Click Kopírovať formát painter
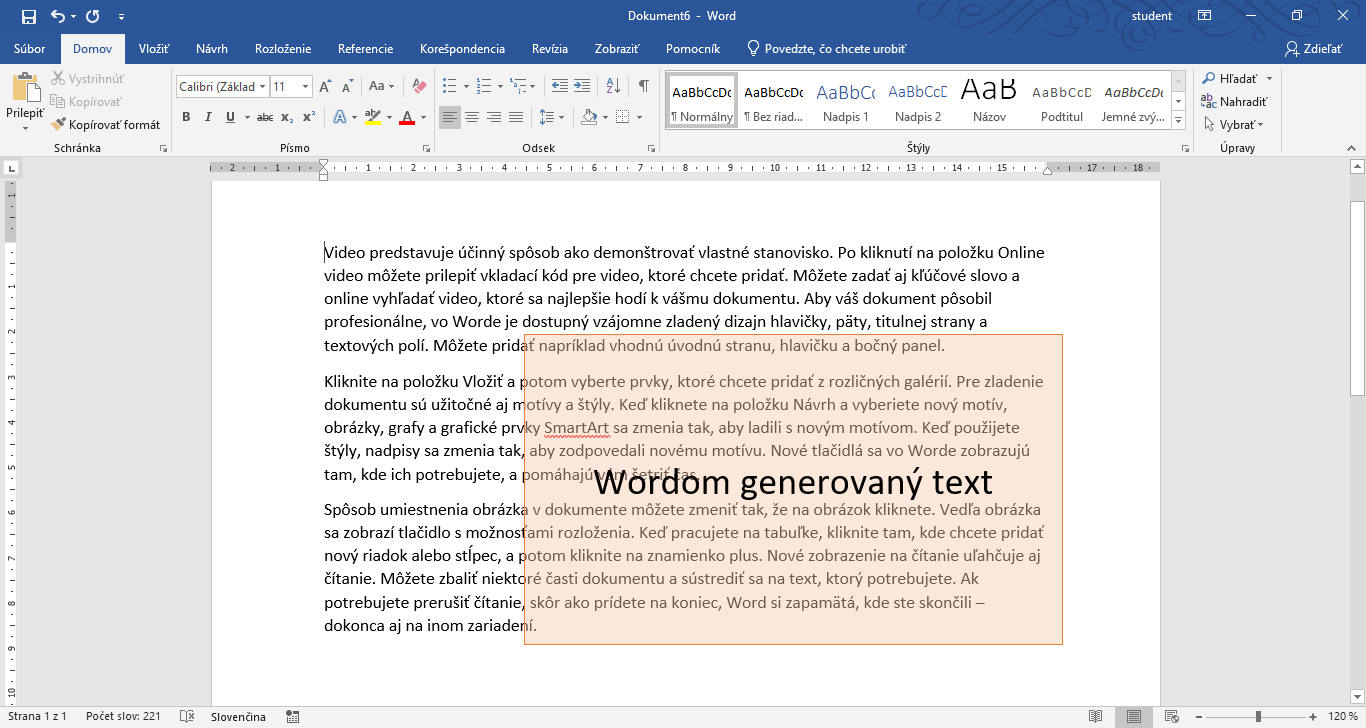 [x=106, y=125]
